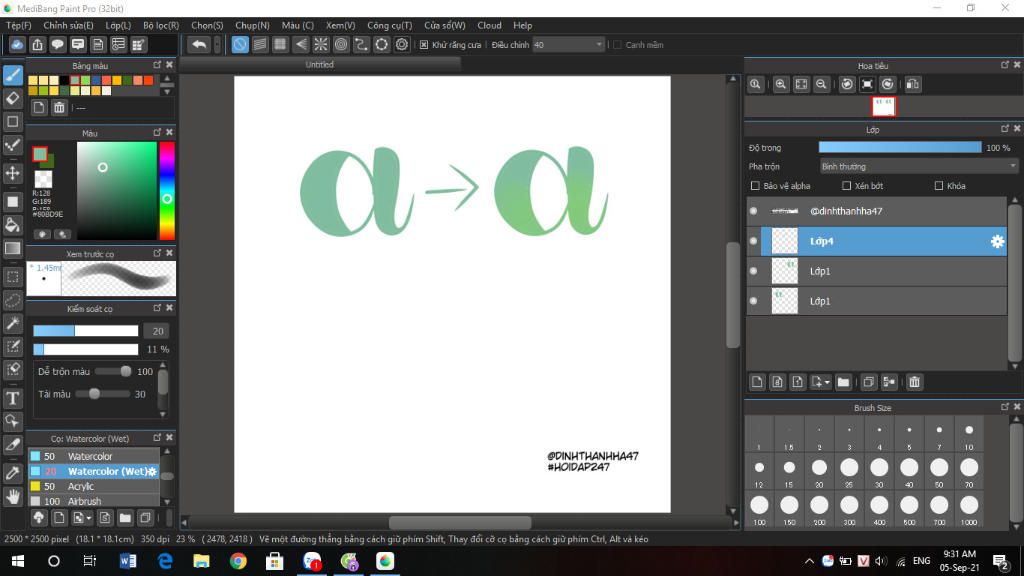This screenshot has width=1024, height=576.
Task: Enable the concentric circle snap guide
Action: 341,44
